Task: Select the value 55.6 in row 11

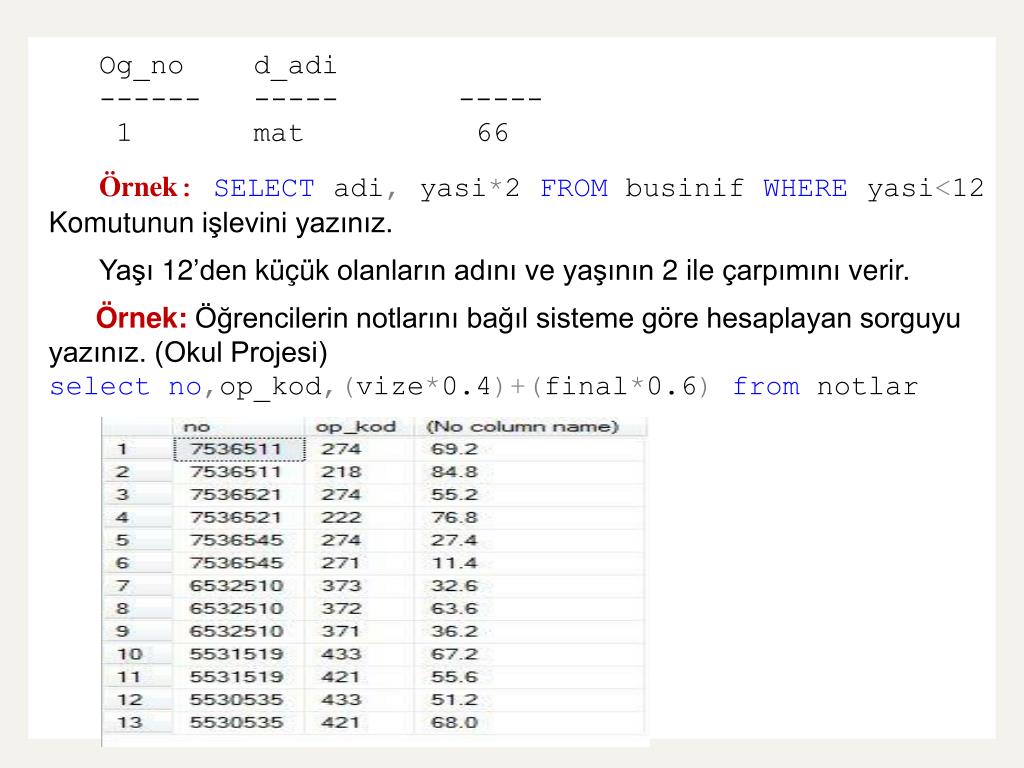Action: click(x=455, y=677)
